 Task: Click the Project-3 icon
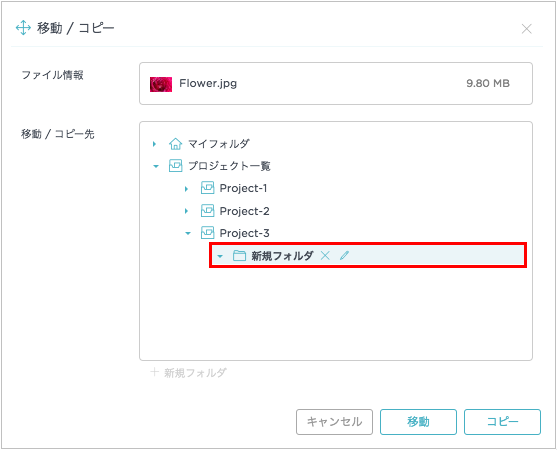point(207,233)
